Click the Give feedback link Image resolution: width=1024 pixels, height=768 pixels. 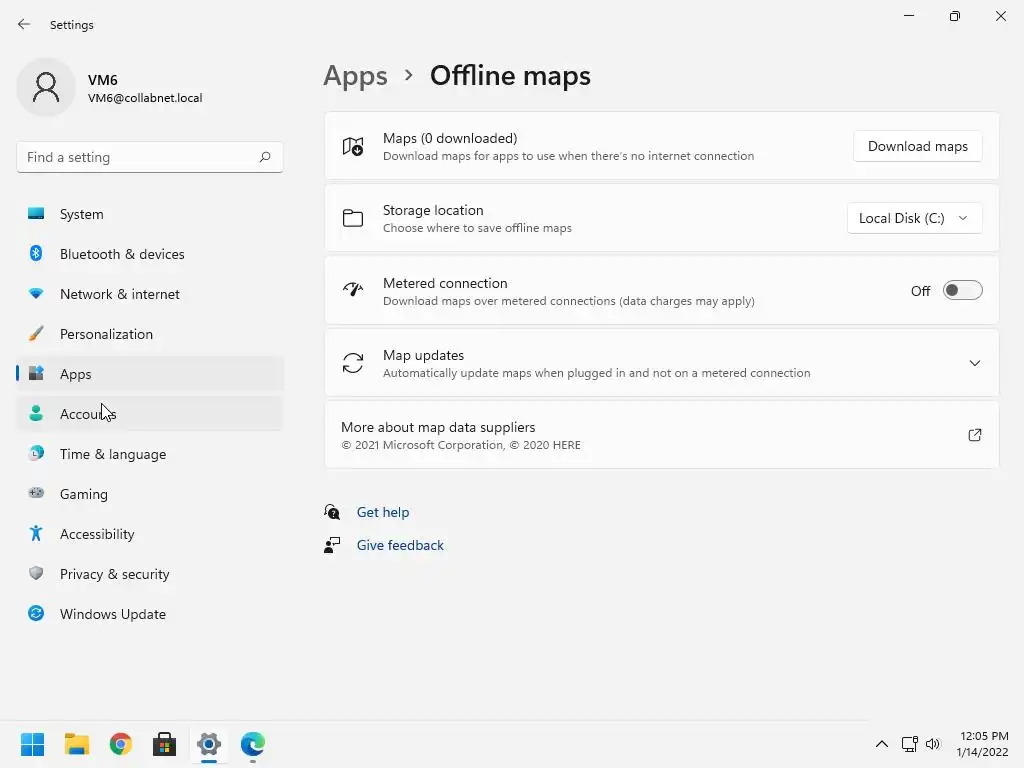(x=400, y=545)
